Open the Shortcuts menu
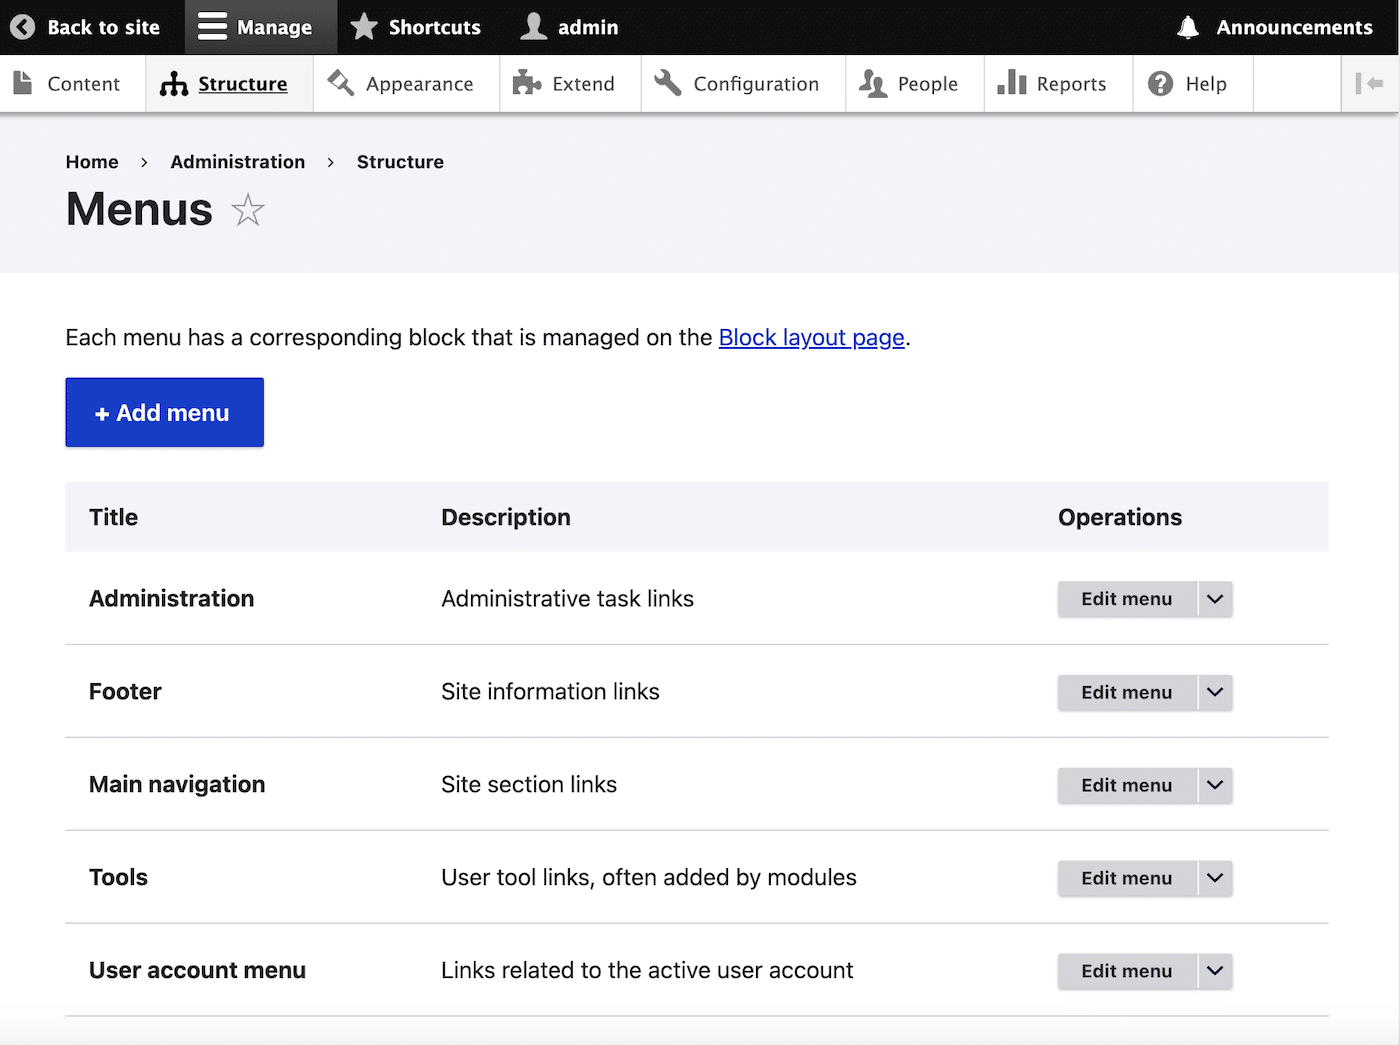The image size is (1400, 1045). point(415,27)
